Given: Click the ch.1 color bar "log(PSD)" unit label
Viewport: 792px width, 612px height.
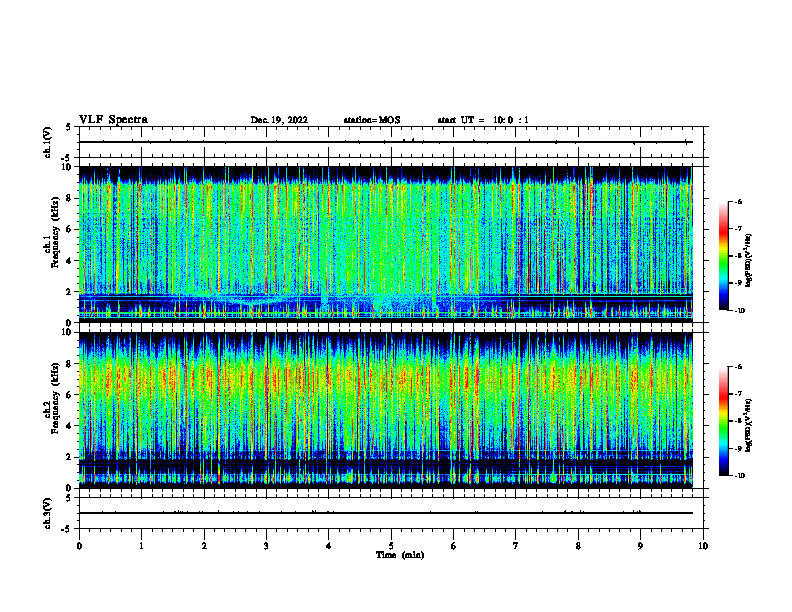Looking at the screenshot, I should coord(749,260).
